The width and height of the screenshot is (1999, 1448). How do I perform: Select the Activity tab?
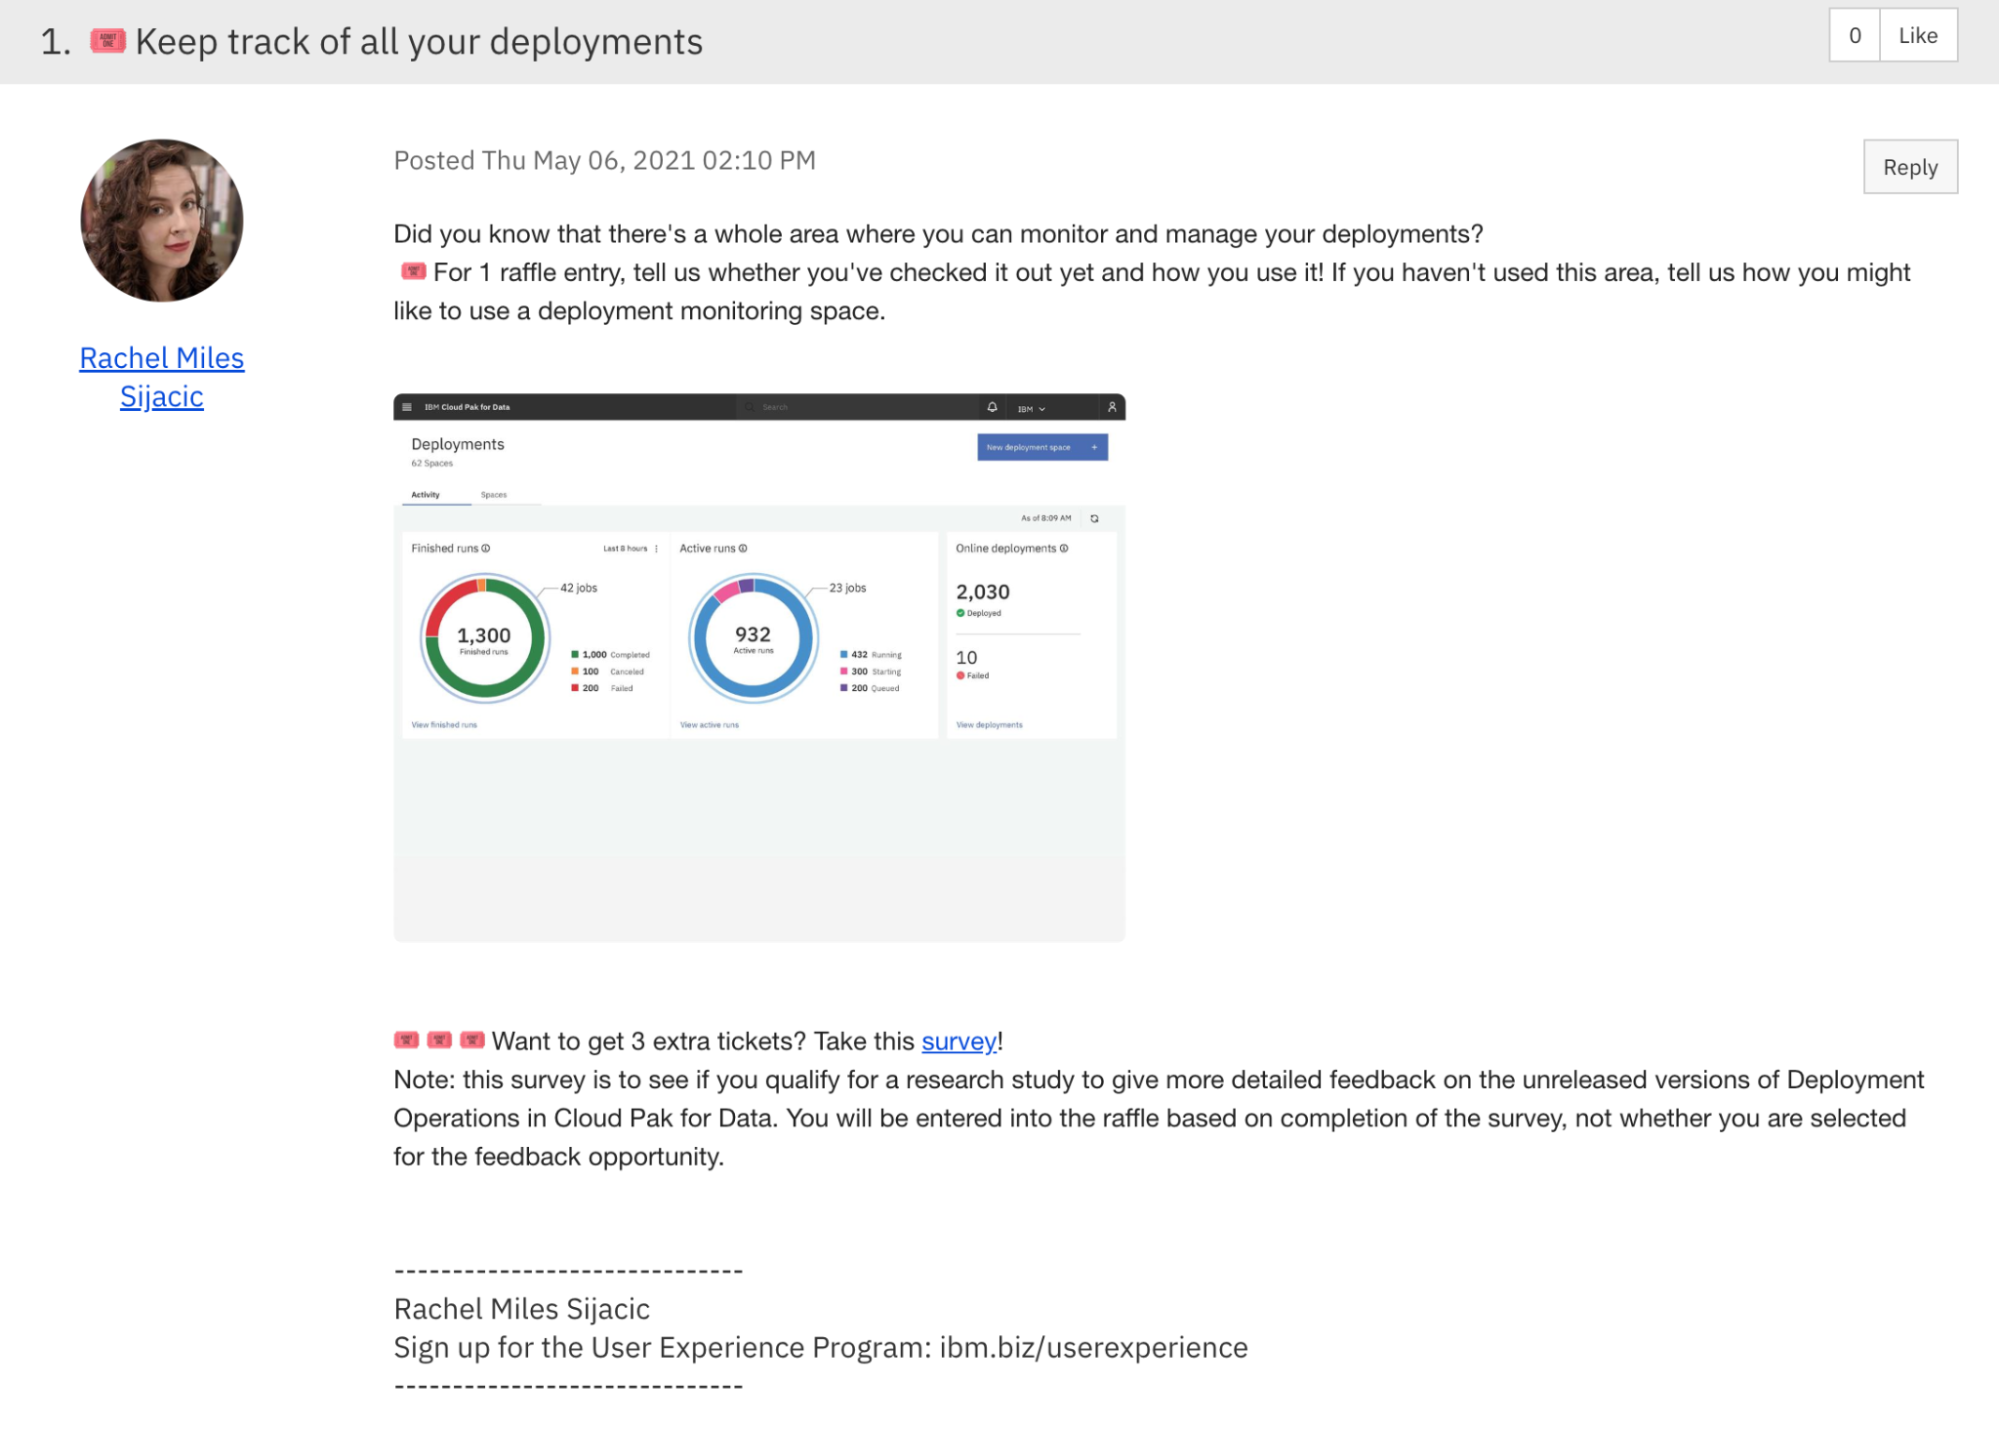[426, 494]
